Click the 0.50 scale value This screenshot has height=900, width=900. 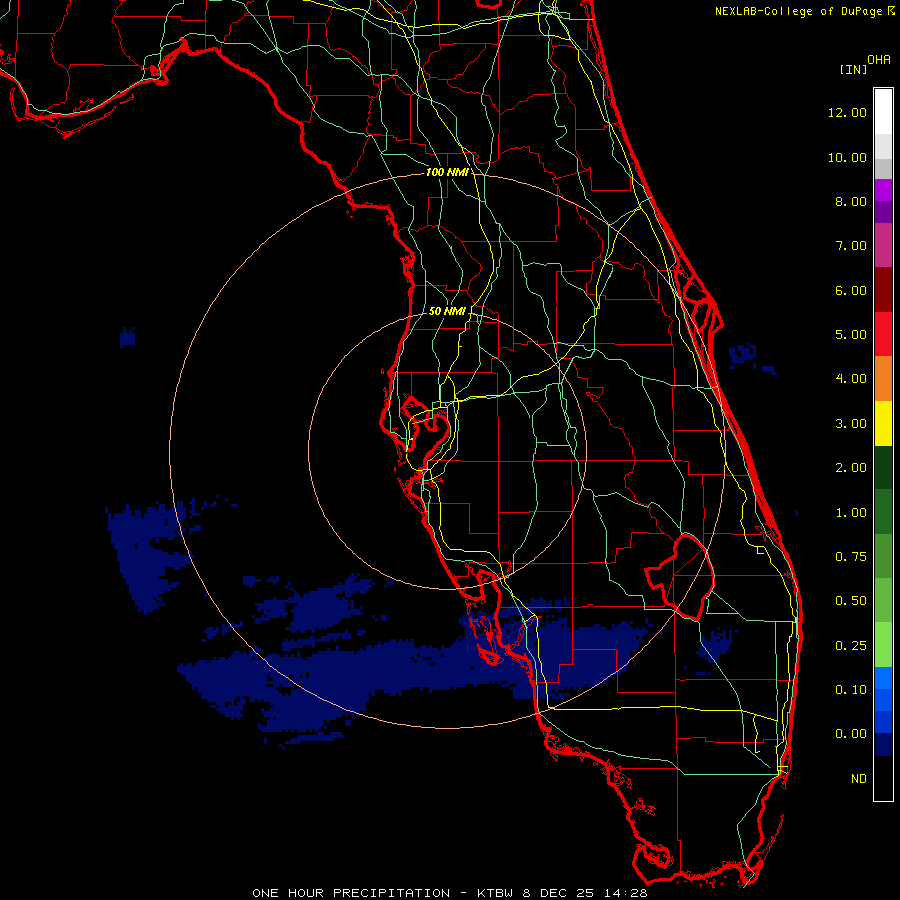click(851, 601)
